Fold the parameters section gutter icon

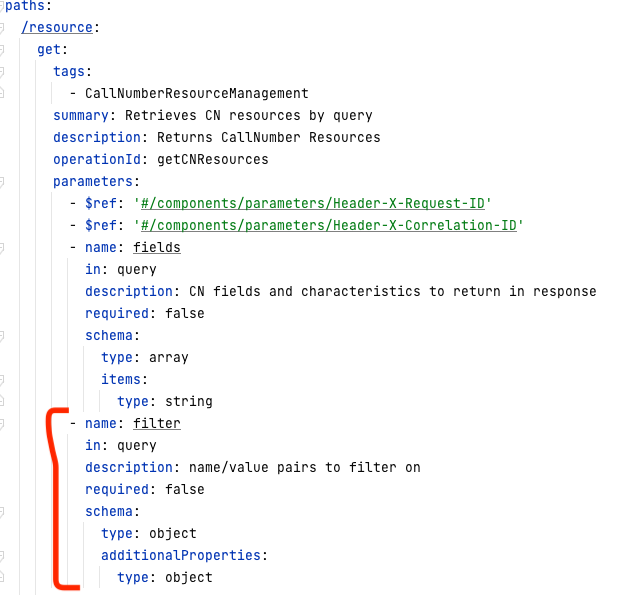point(2,181)
